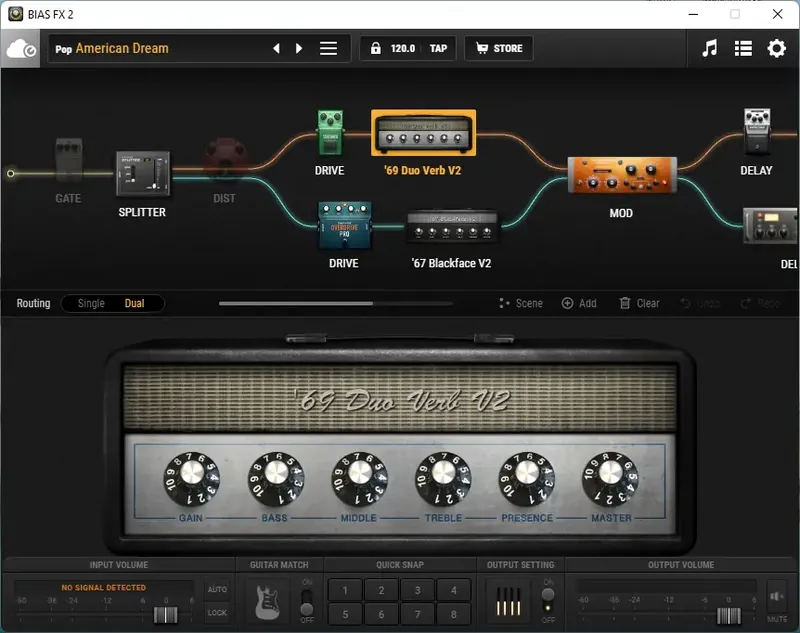Select Quick Snap 4
Screen dimensions: 800x633
(x=454, y=590)
